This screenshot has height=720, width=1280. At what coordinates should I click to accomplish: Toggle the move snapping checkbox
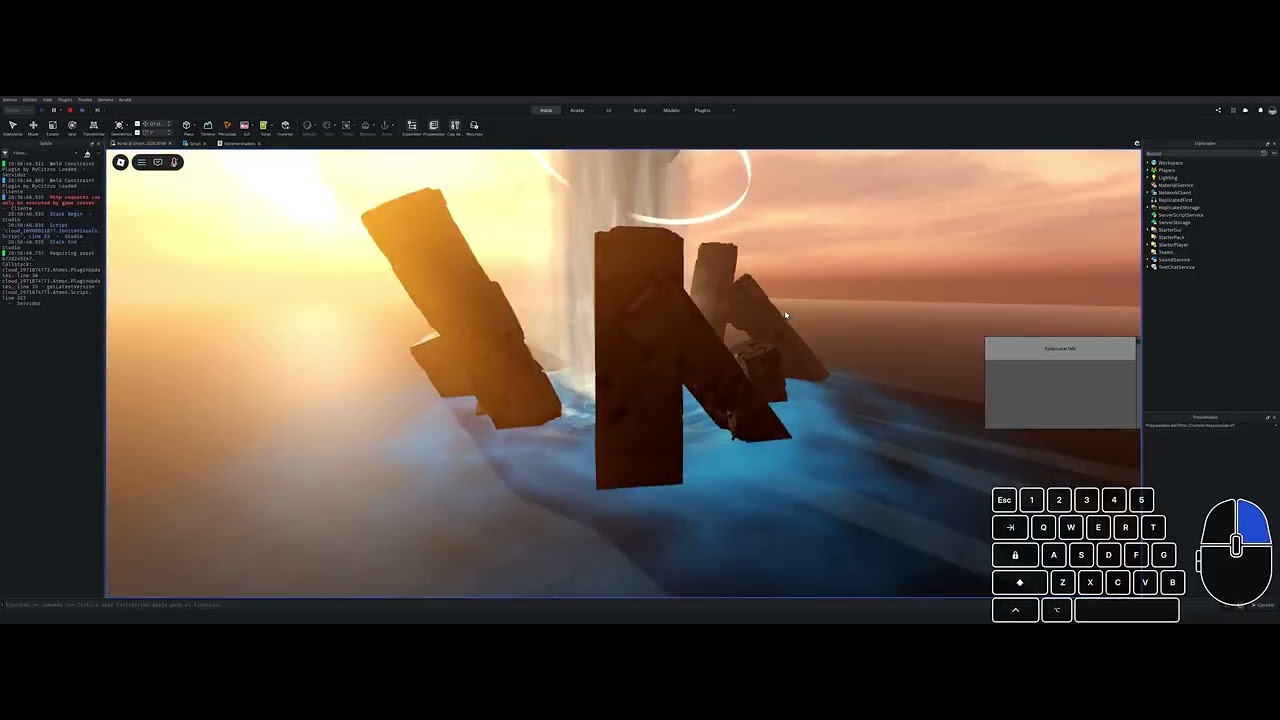click(137, 124)
